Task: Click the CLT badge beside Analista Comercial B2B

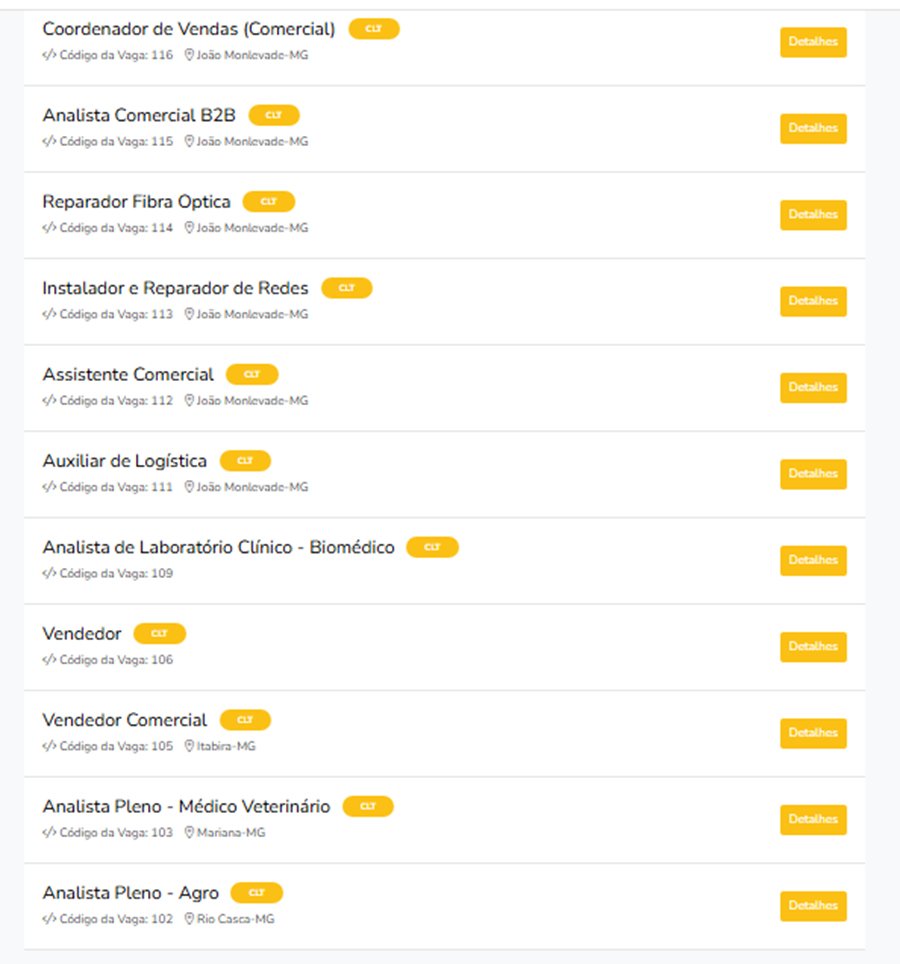Action: [x=274, y=115]
